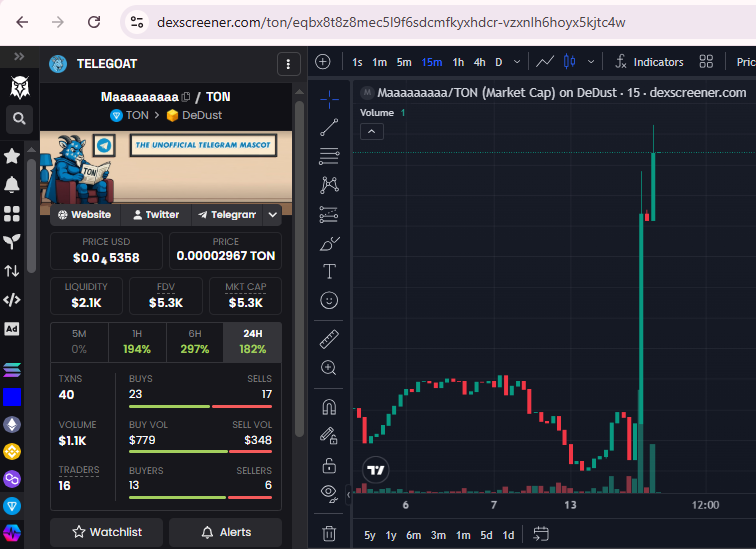Set chart interval to 5m
Image resolution: width=756 pixels, height=549 pixels.
[404, 62]
